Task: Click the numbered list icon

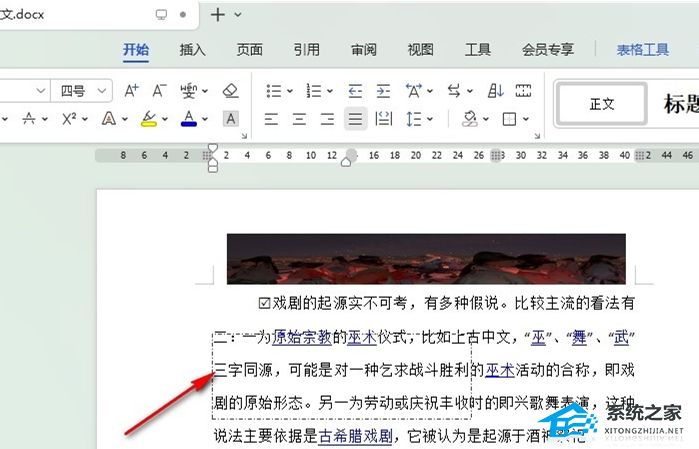Action: coord(314,91)
